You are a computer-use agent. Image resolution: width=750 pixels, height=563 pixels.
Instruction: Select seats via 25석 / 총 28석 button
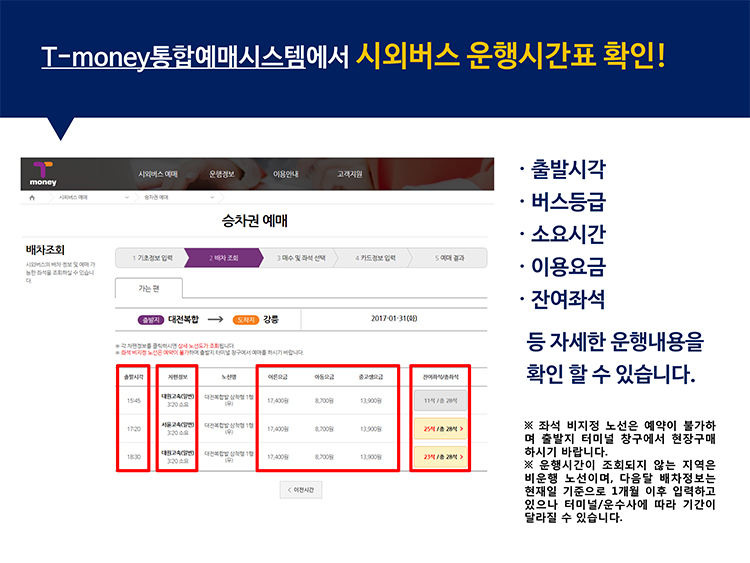(441, 429)
